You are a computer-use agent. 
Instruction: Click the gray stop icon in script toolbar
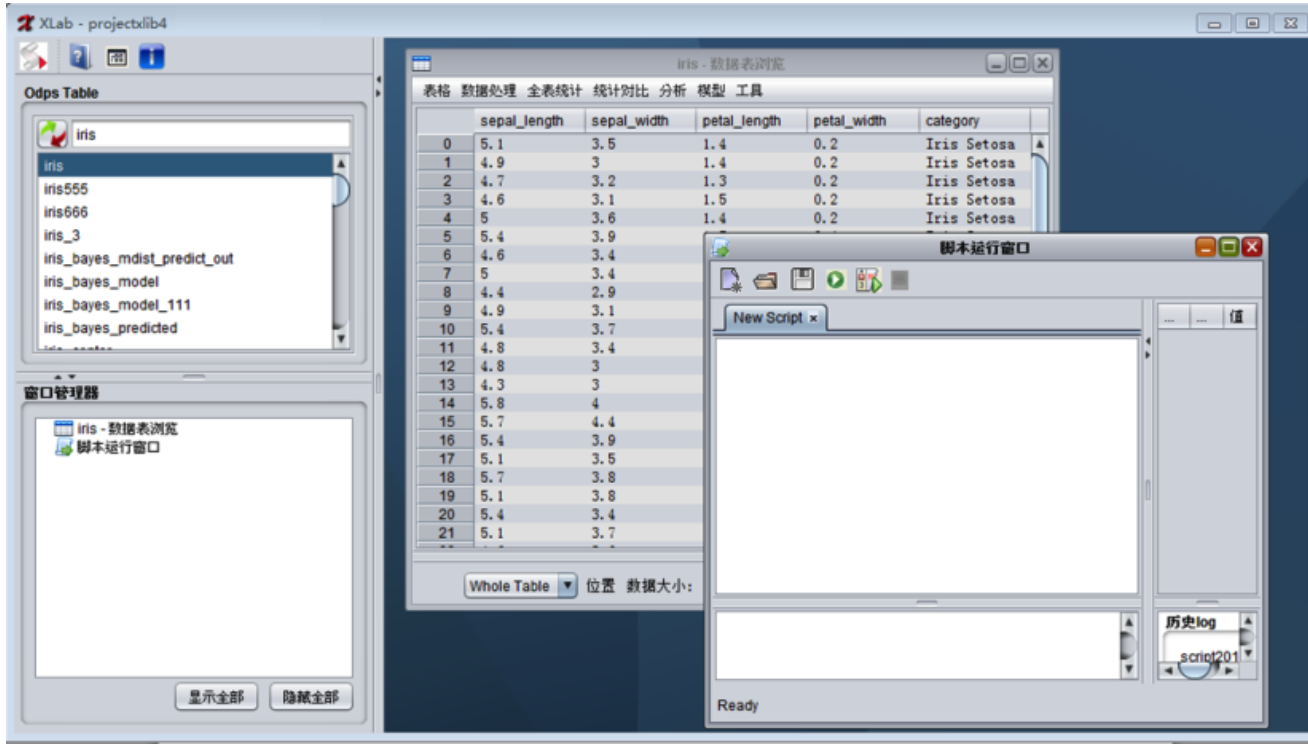click(900, 281)
